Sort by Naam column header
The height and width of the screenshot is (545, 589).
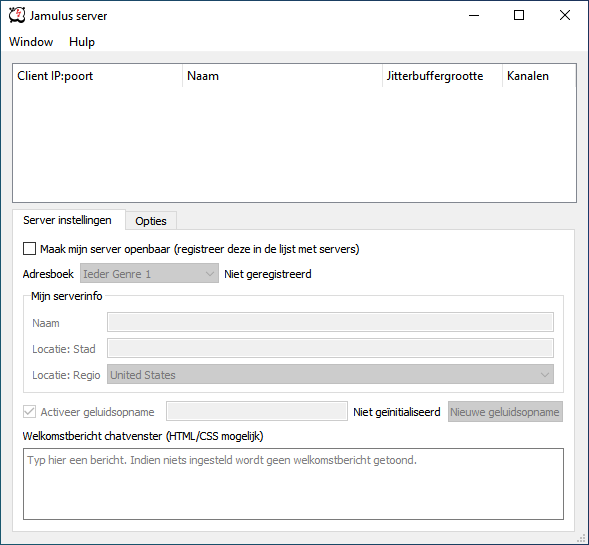(x=282, y=76)
